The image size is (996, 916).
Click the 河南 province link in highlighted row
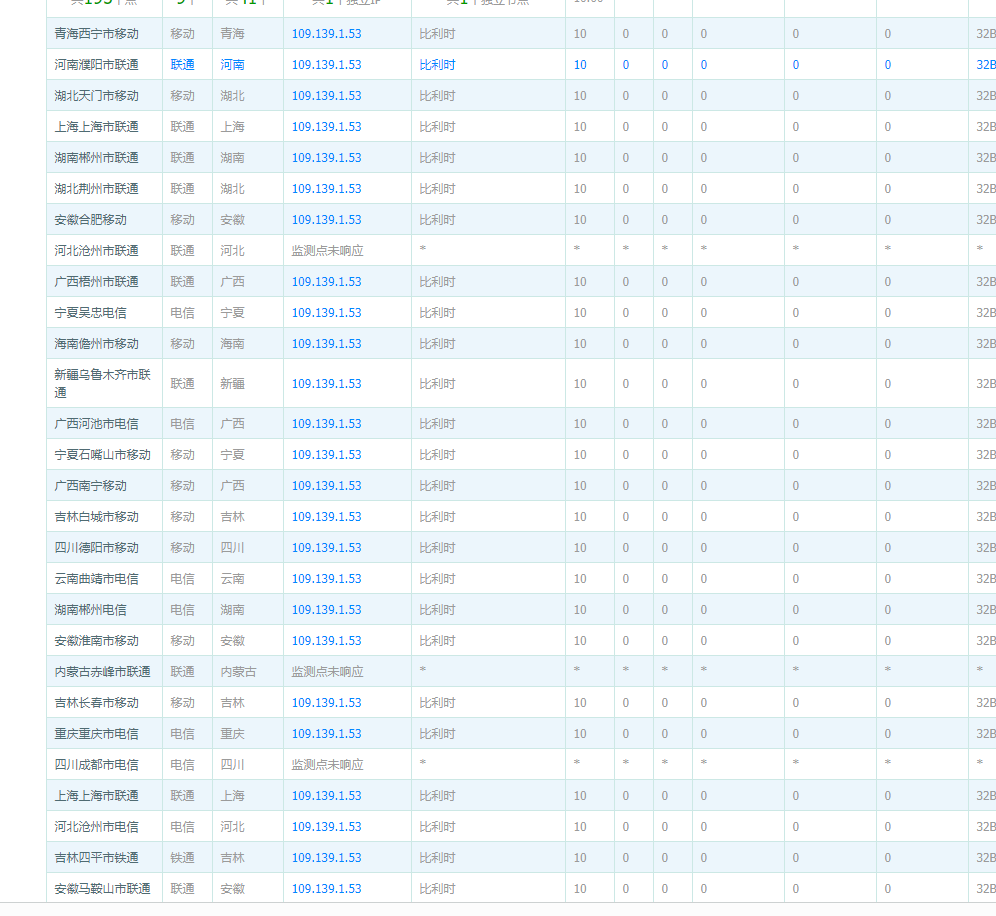pyautogui.click(x=232, y=64)
